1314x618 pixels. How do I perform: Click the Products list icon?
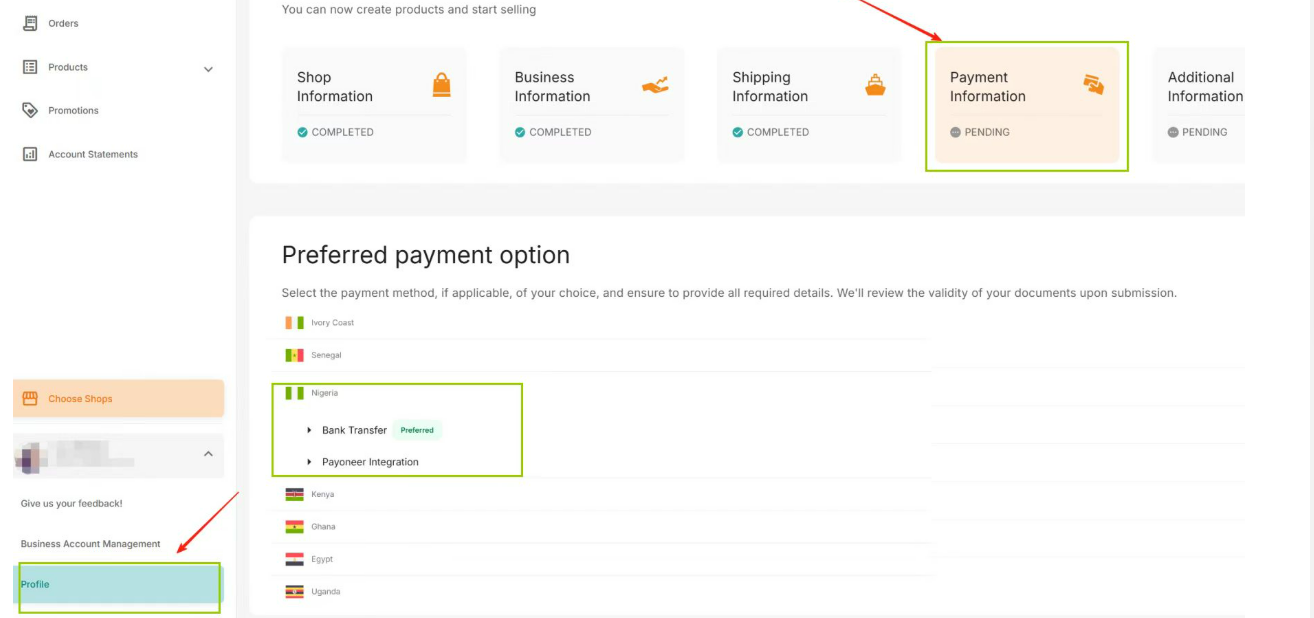(x=30, y=67)
